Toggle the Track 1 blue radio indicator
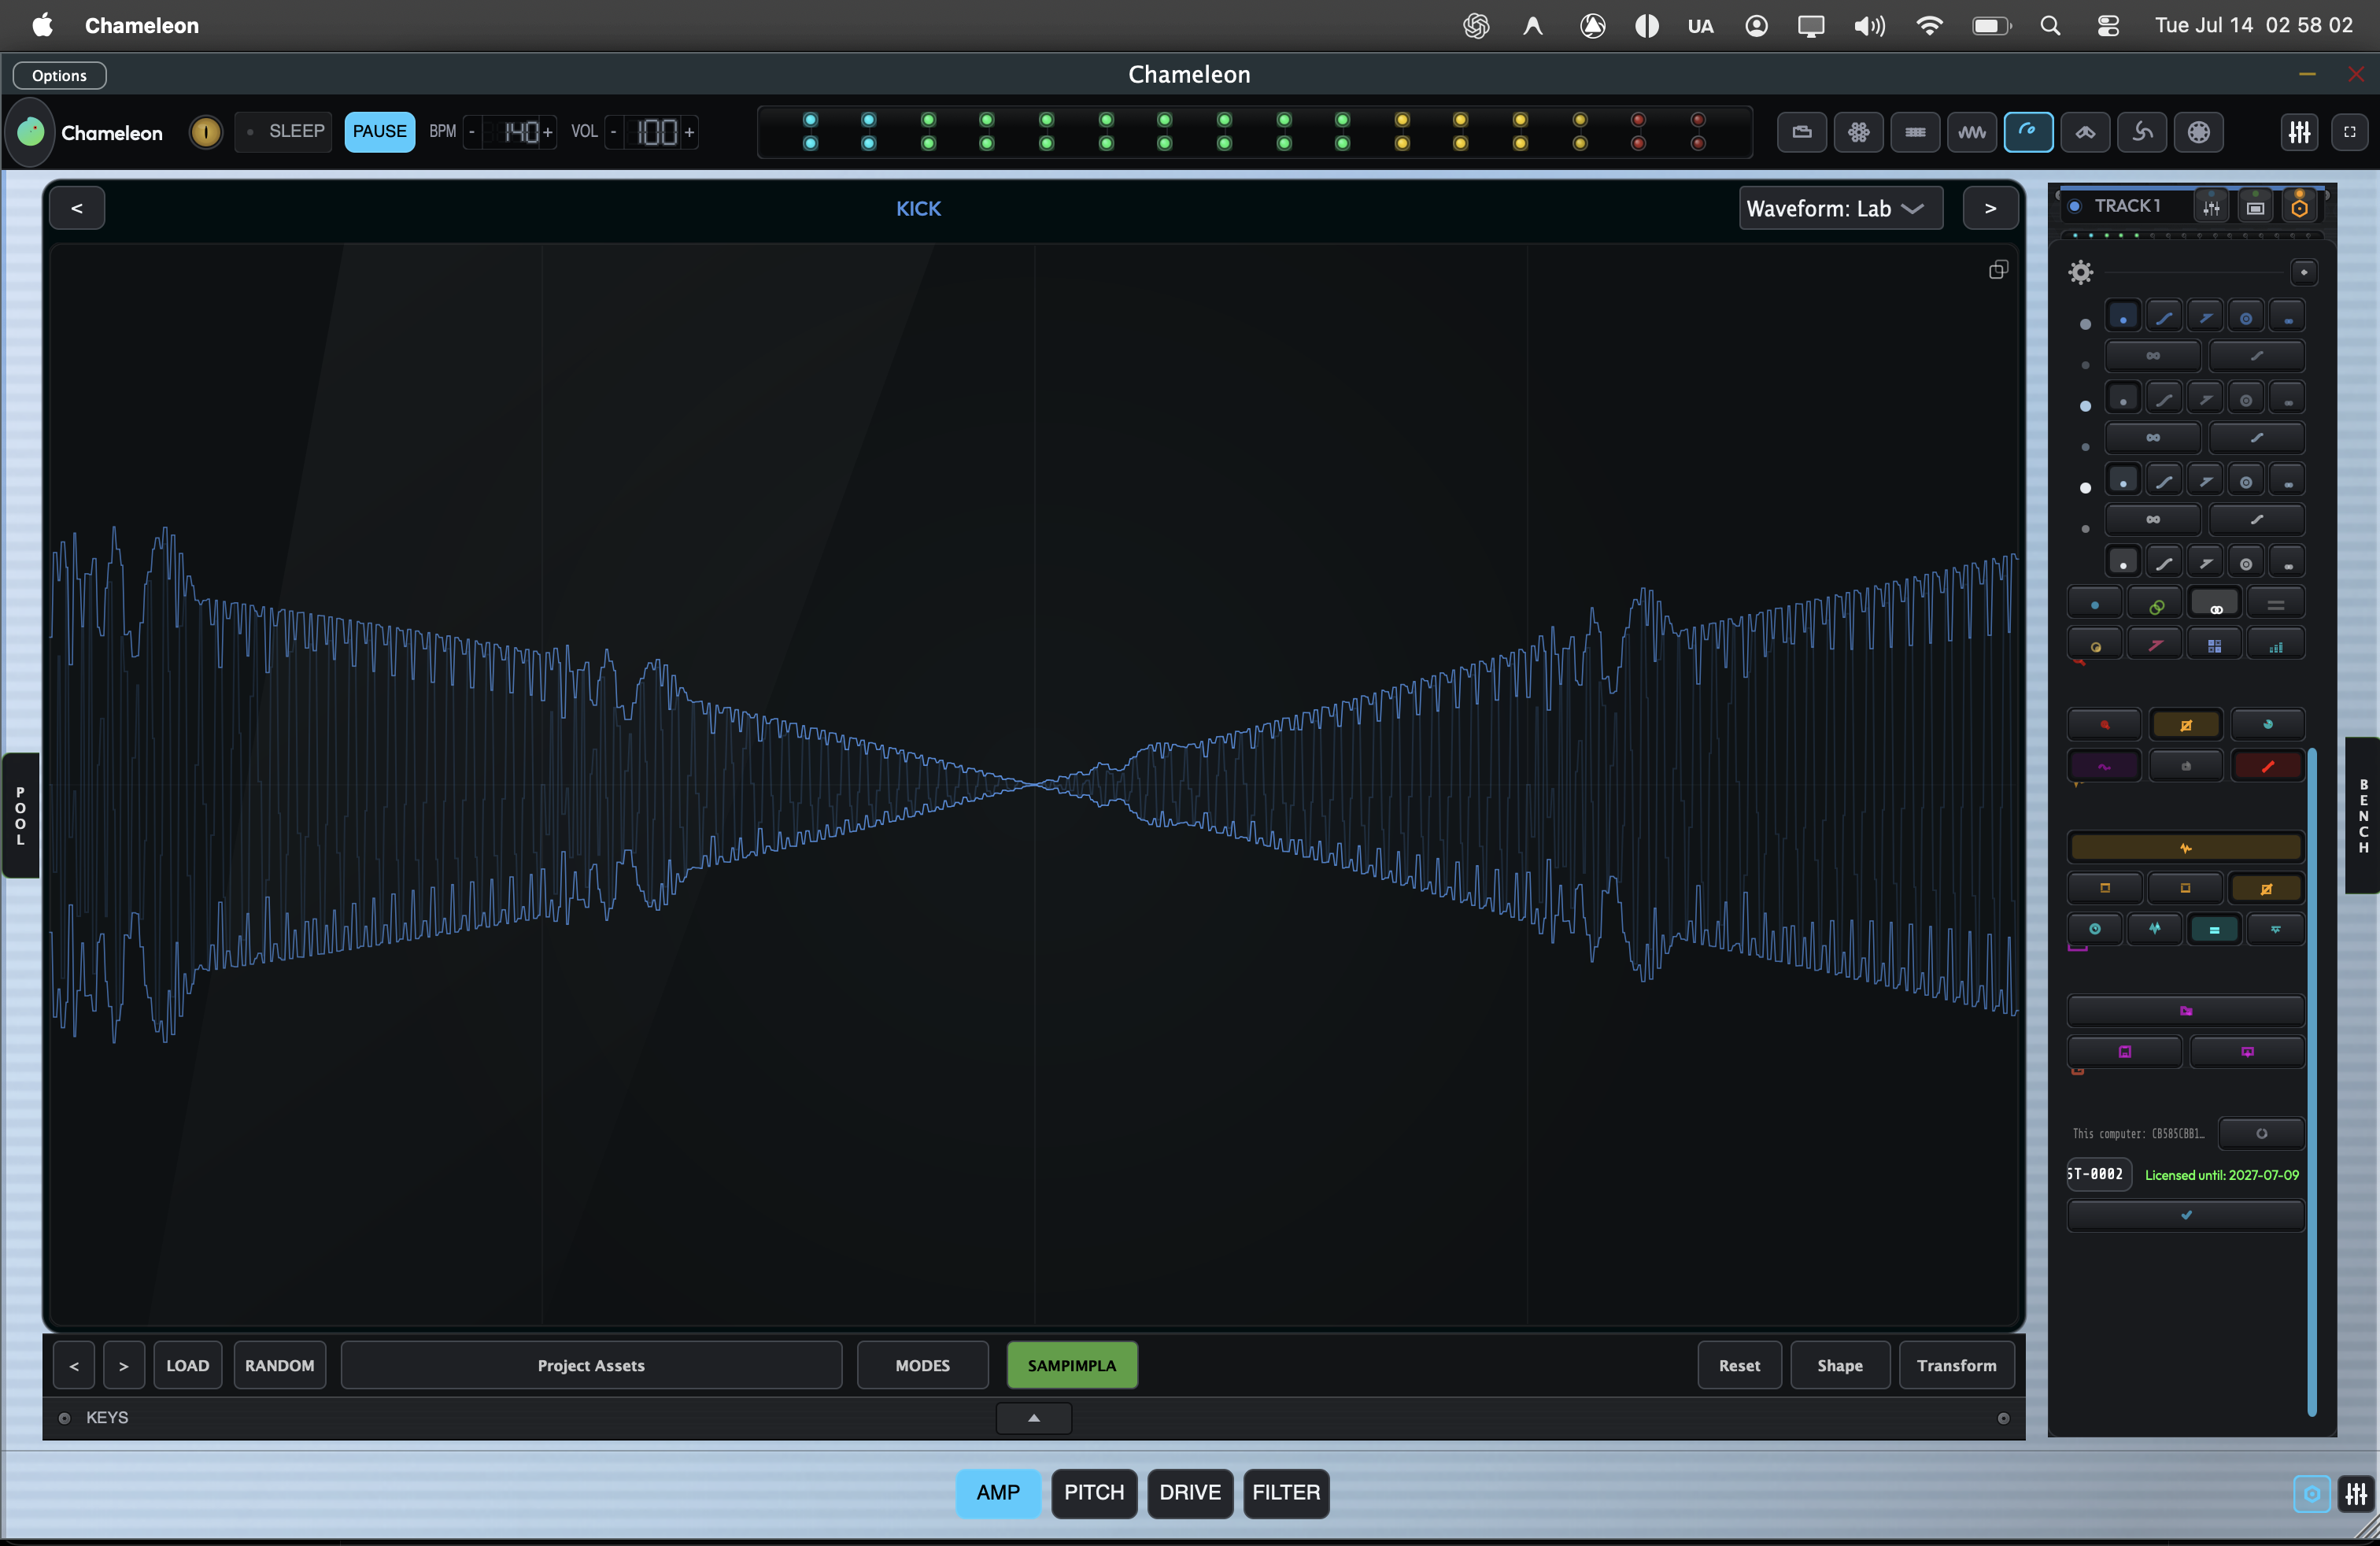 coord(2075,206)
